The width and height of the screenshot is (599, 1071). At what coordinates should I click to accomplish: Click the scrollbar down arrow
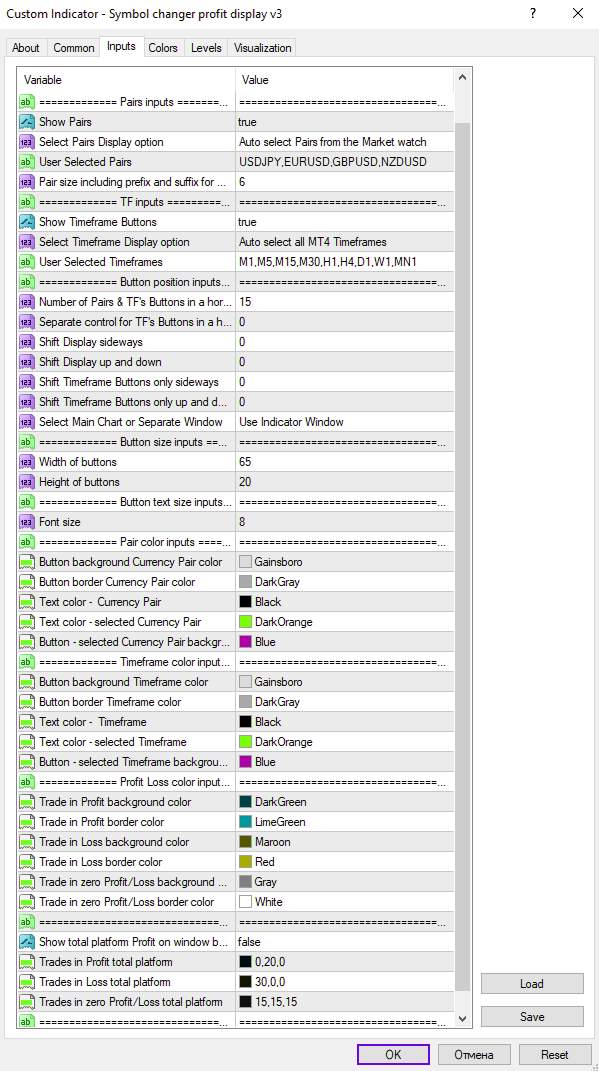462,1019
